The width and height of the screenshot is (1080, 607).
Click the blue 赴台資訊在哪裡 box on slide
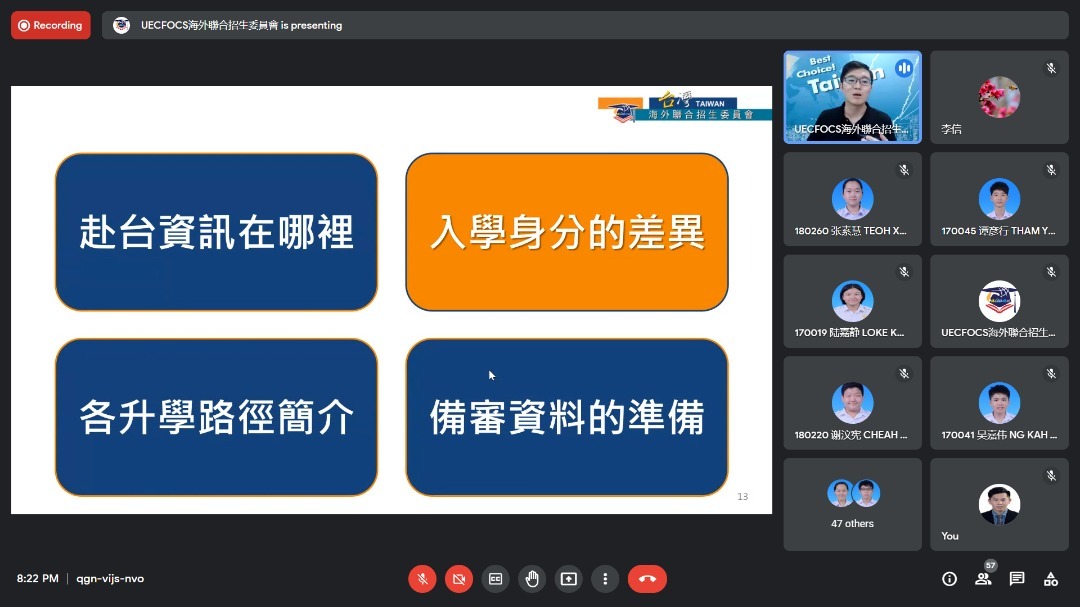pyautogui.click(x=216, y=232)
